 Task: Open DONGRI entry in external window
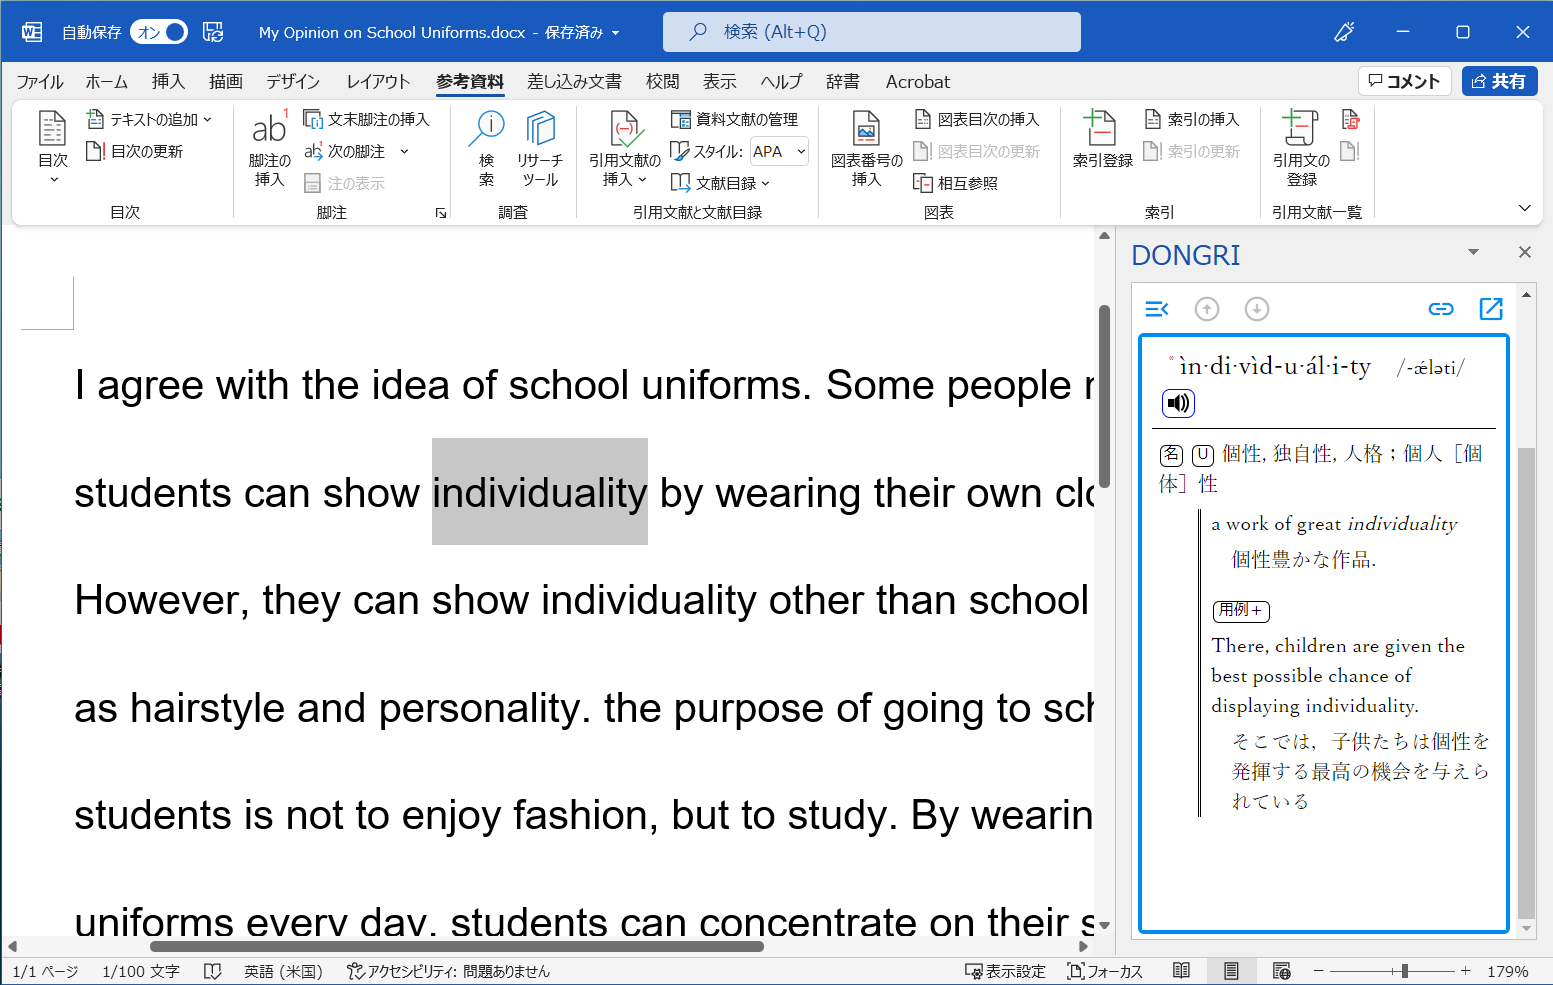click(x=1491, y=309)
